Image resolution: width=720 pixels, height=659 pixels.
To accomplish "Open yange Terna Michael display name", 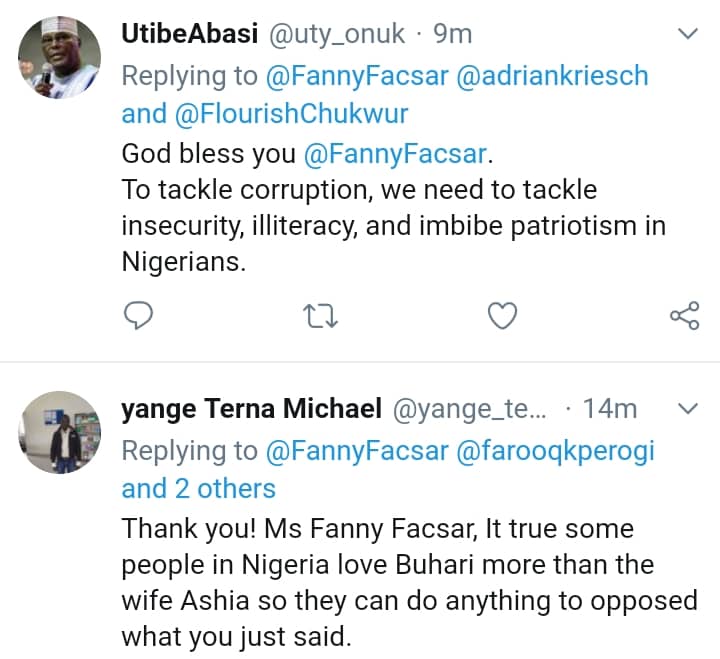I will coord(251,409).
